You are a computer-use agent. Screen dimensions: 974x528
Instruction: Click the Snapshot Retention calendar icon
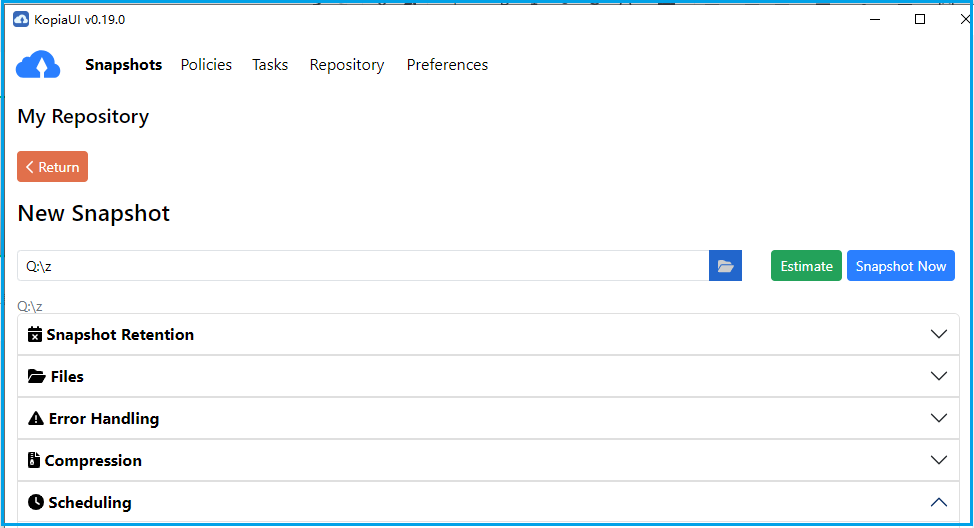click(35, 334)
